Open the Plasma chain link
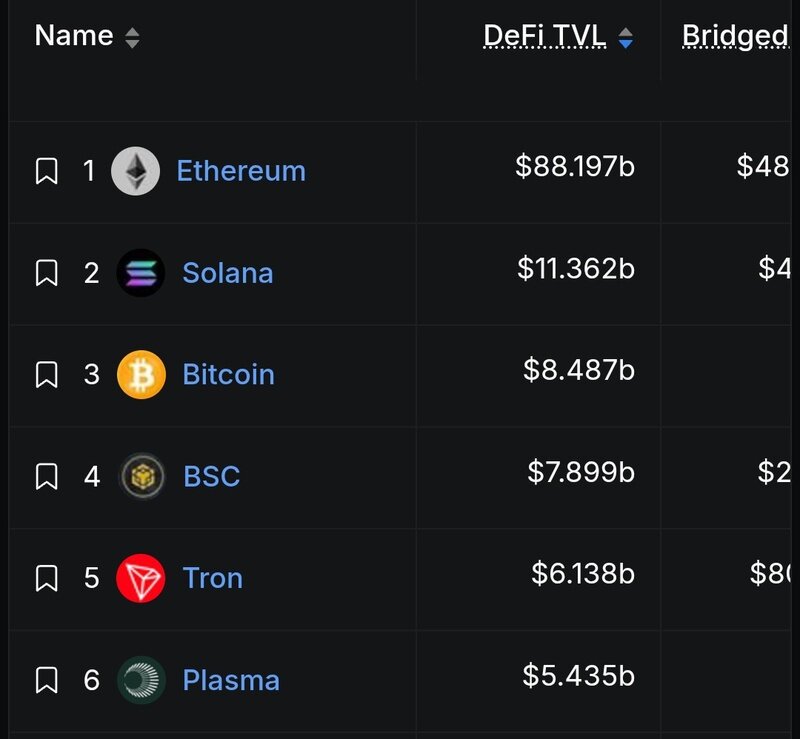 pos(231,680)
